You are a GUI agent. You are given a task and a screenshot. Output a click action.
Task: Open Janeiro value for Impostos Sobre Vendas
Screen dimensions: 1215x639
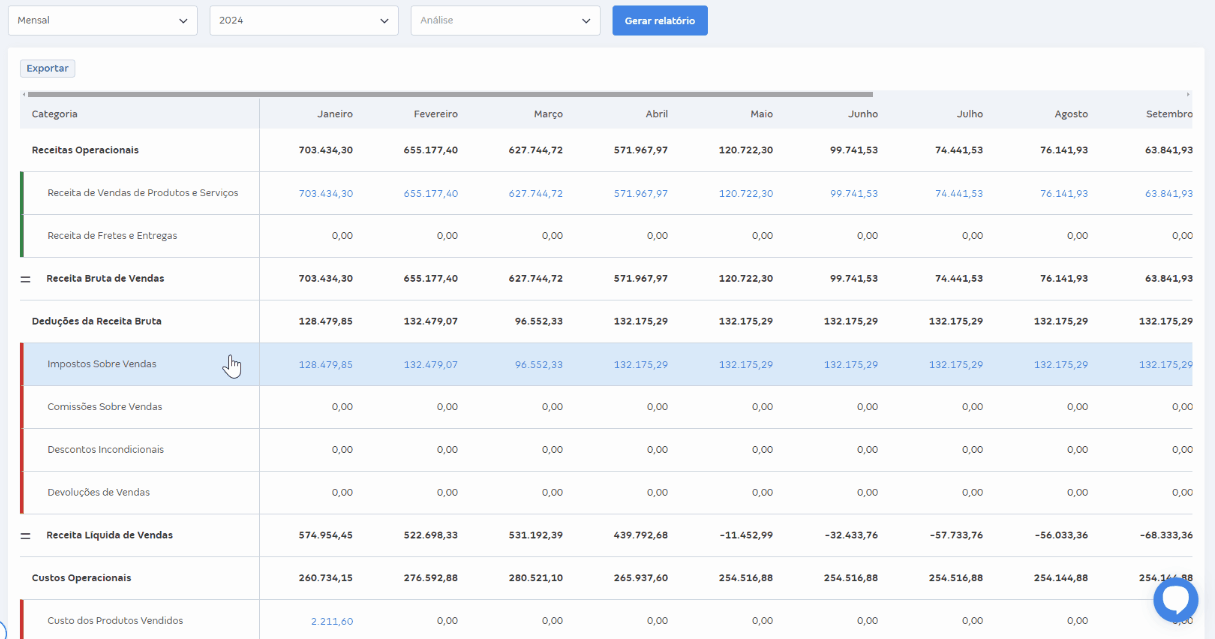pyautogui.click(x=325, y=365)
